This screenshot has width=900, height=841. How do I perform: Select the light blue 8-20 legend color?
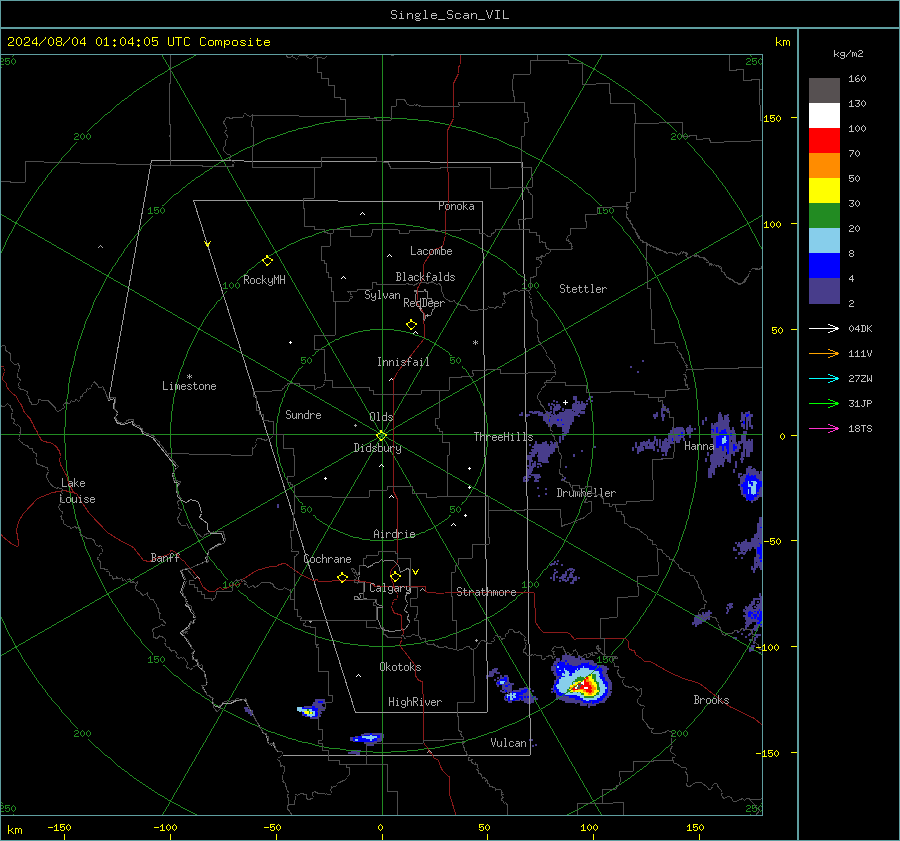coord(824,241)
